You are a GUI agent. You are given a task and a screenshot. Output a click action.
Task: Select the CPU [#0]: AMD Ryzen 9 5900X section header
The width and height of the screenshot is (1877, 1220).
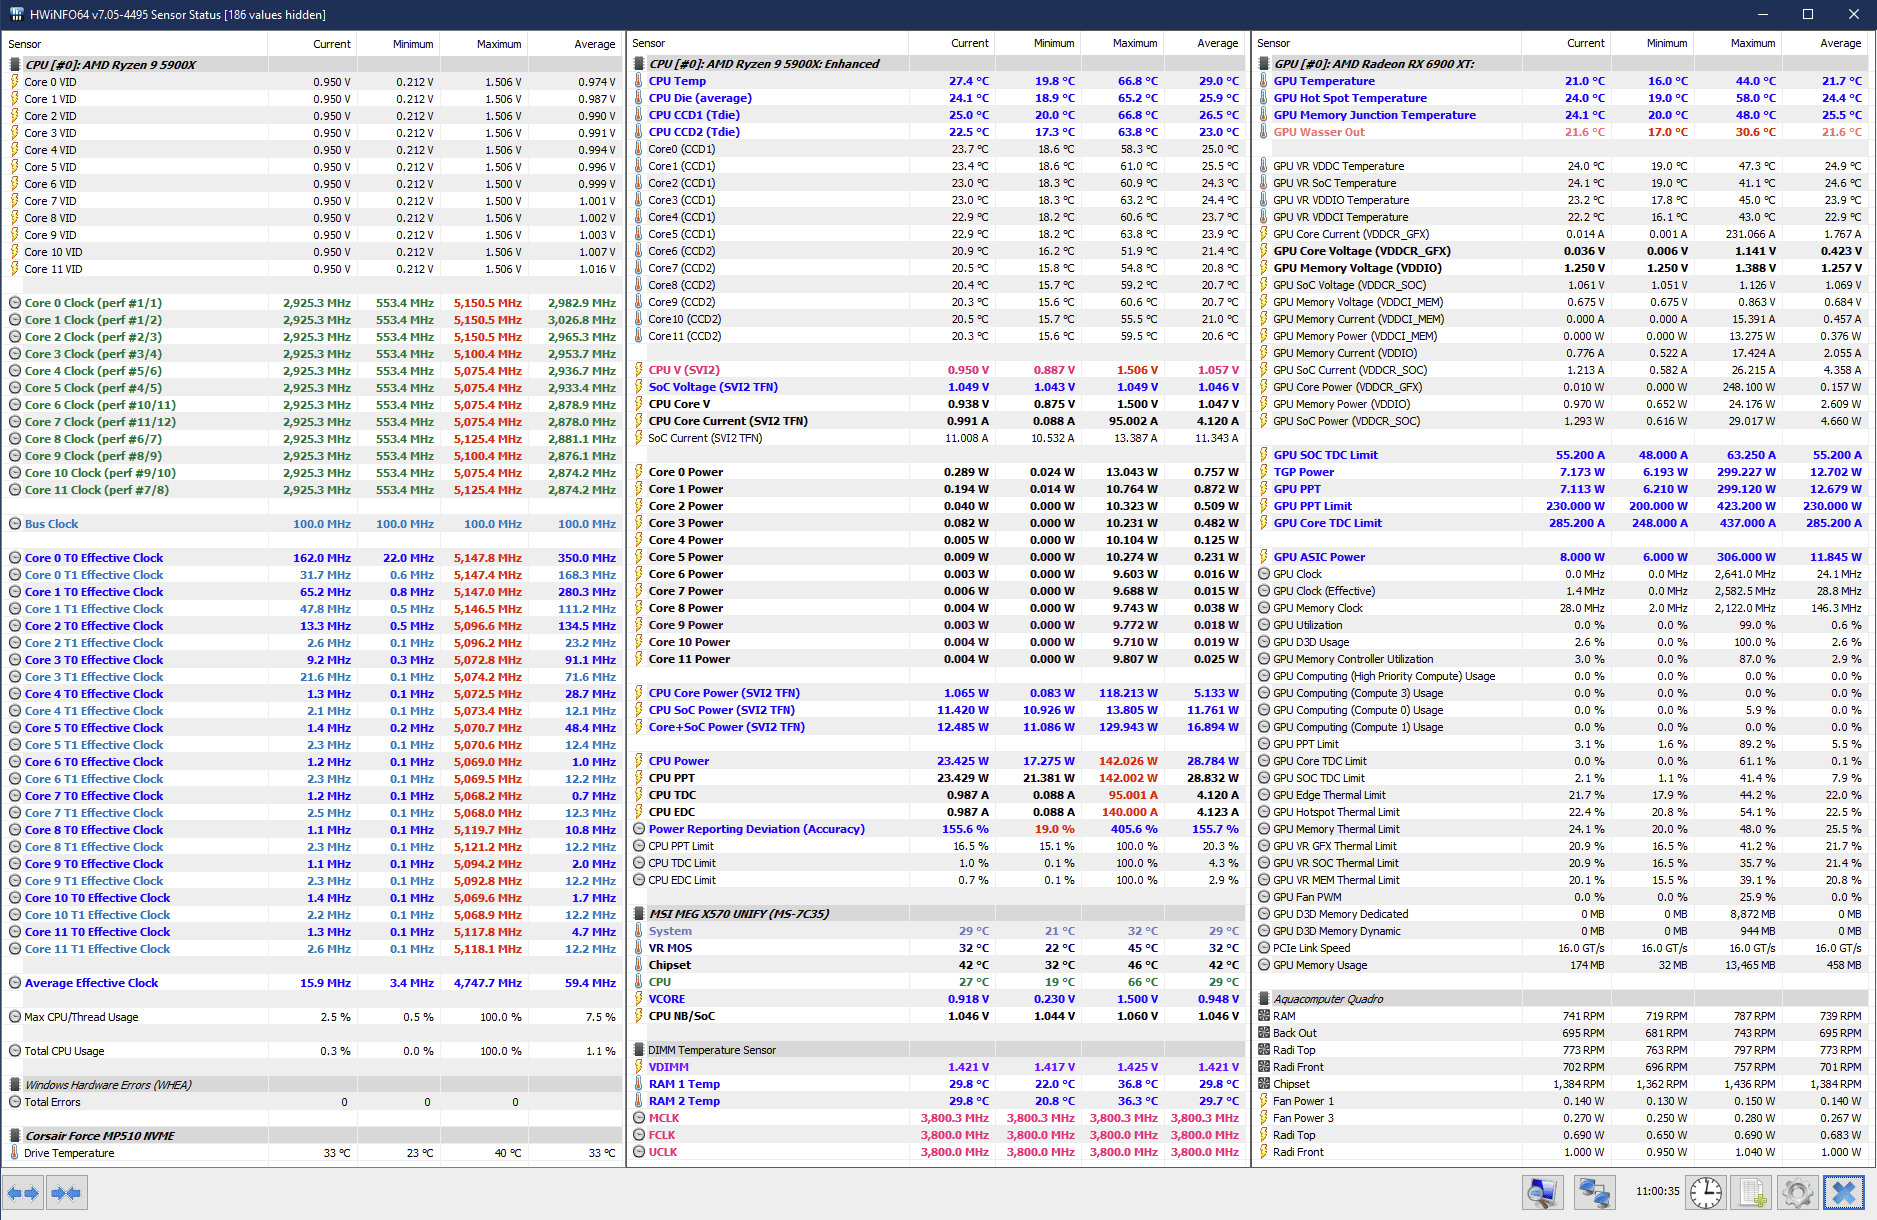pyautogui.click(x=314, y=65)
